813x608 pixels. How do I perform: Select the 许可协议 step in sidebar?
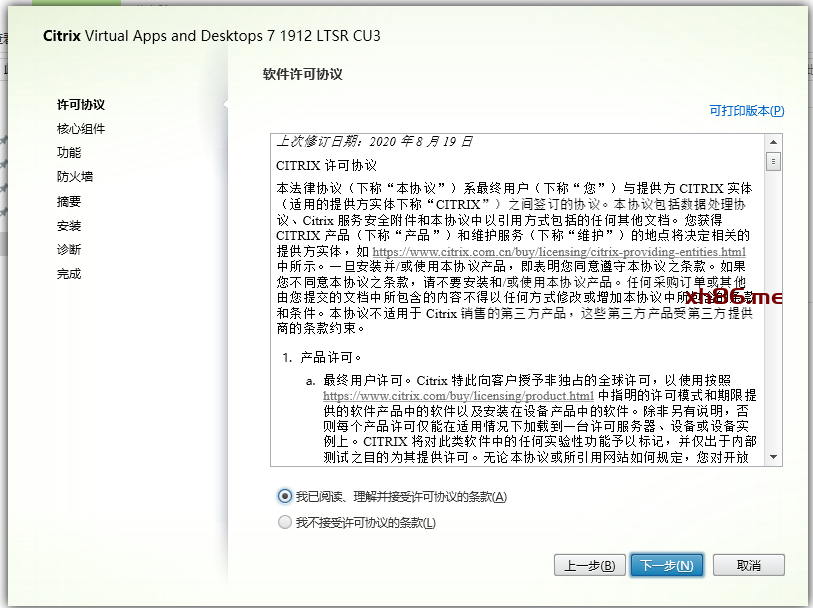pos(81,105)
